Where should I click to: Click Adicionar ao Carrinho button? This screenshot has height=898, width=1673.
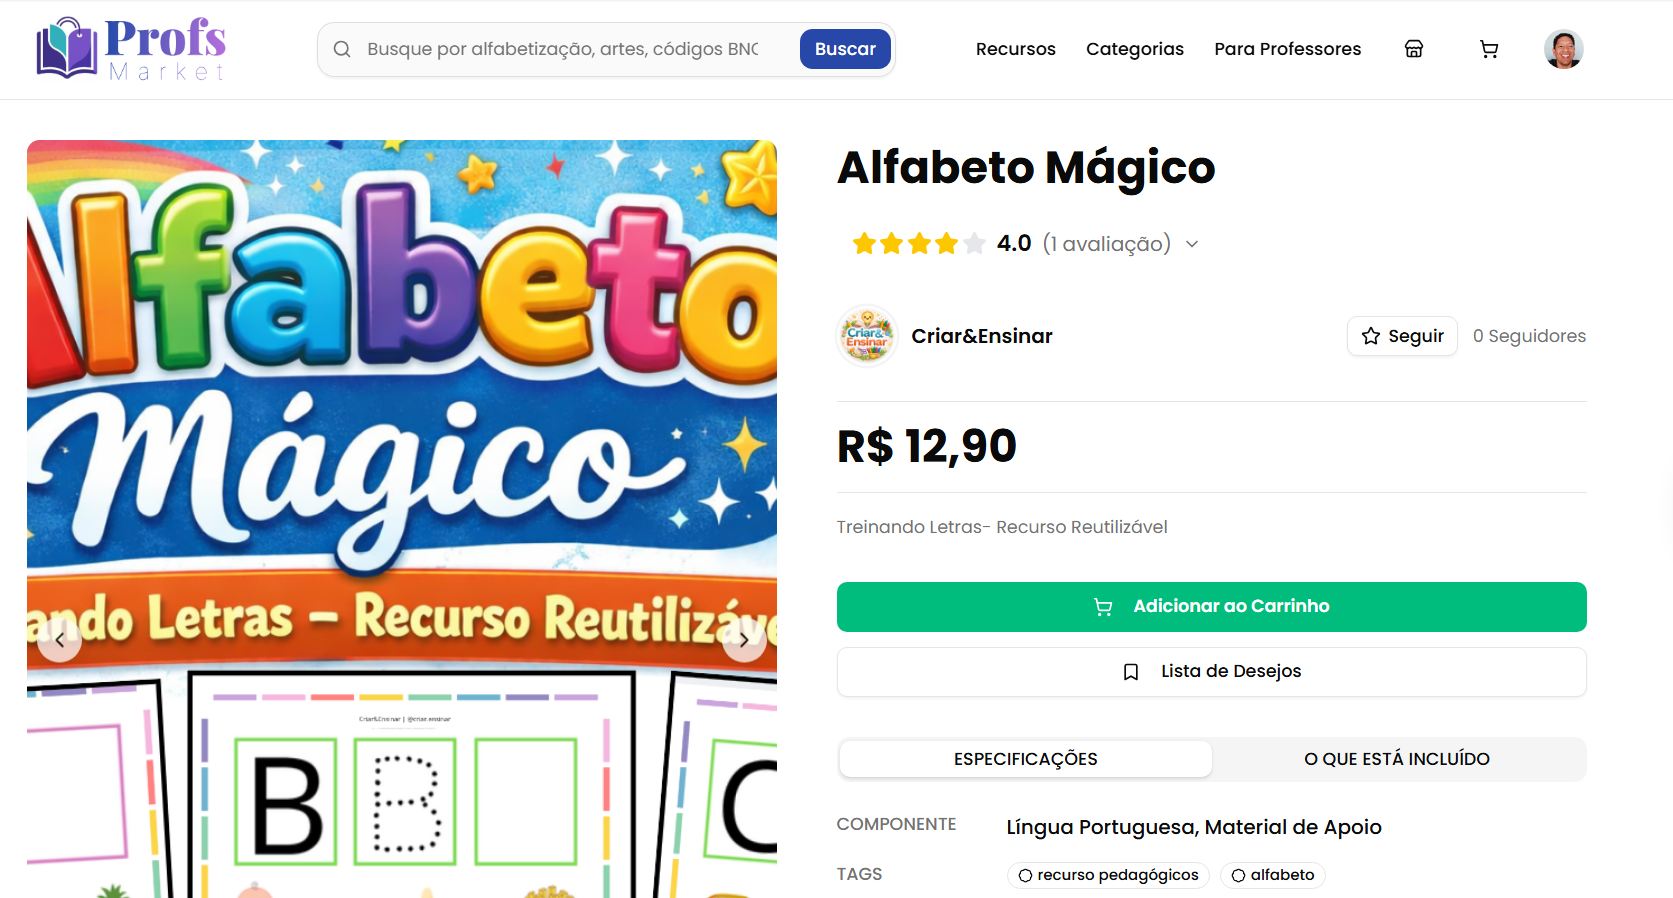tap(1212, 607)
